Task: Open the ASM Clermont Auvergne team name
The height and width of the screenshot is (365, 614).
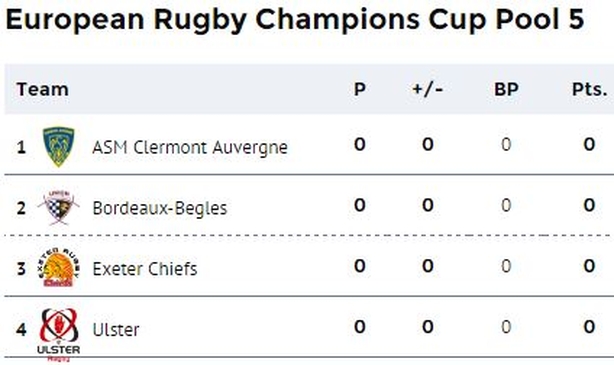Action: pyautogui.click(x=190, y=148)
